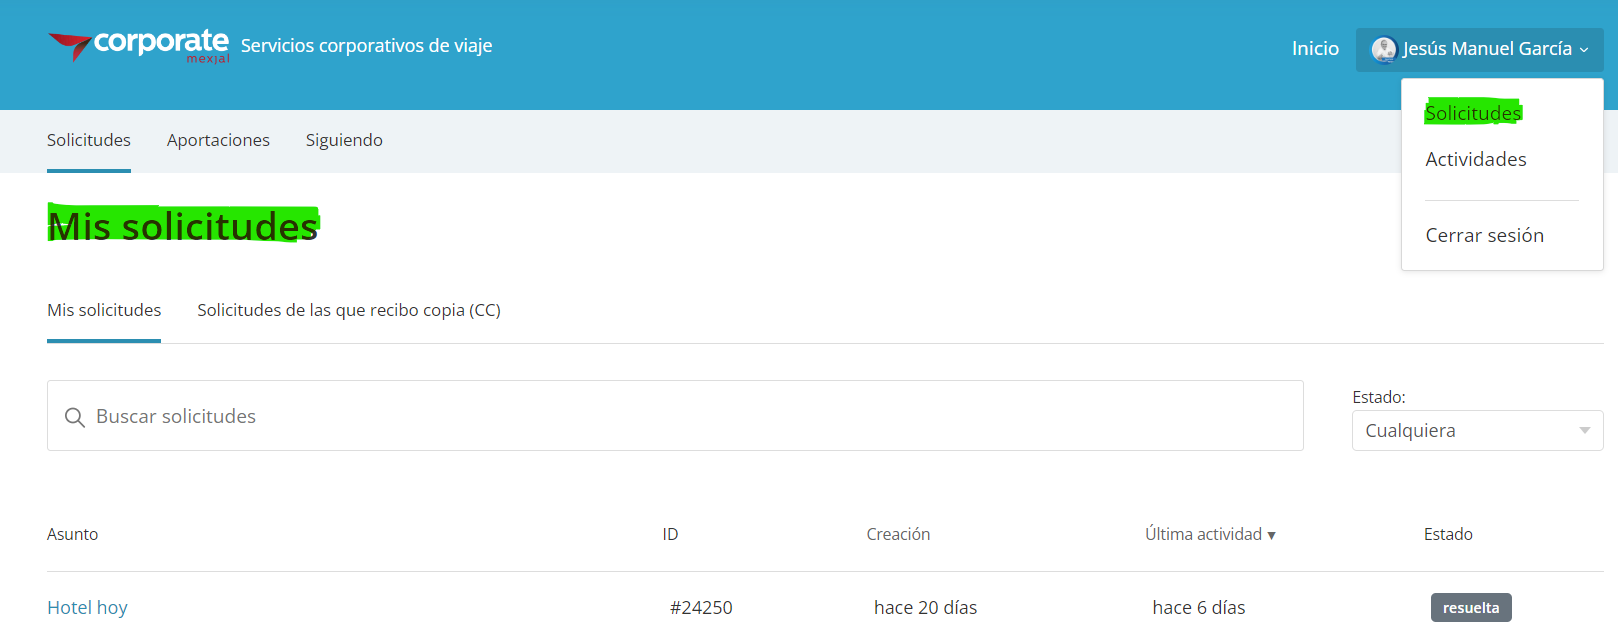Show Solicitudes de las que recibo copia (CC)
The image size is (1618, 631).
click(349, 310)
